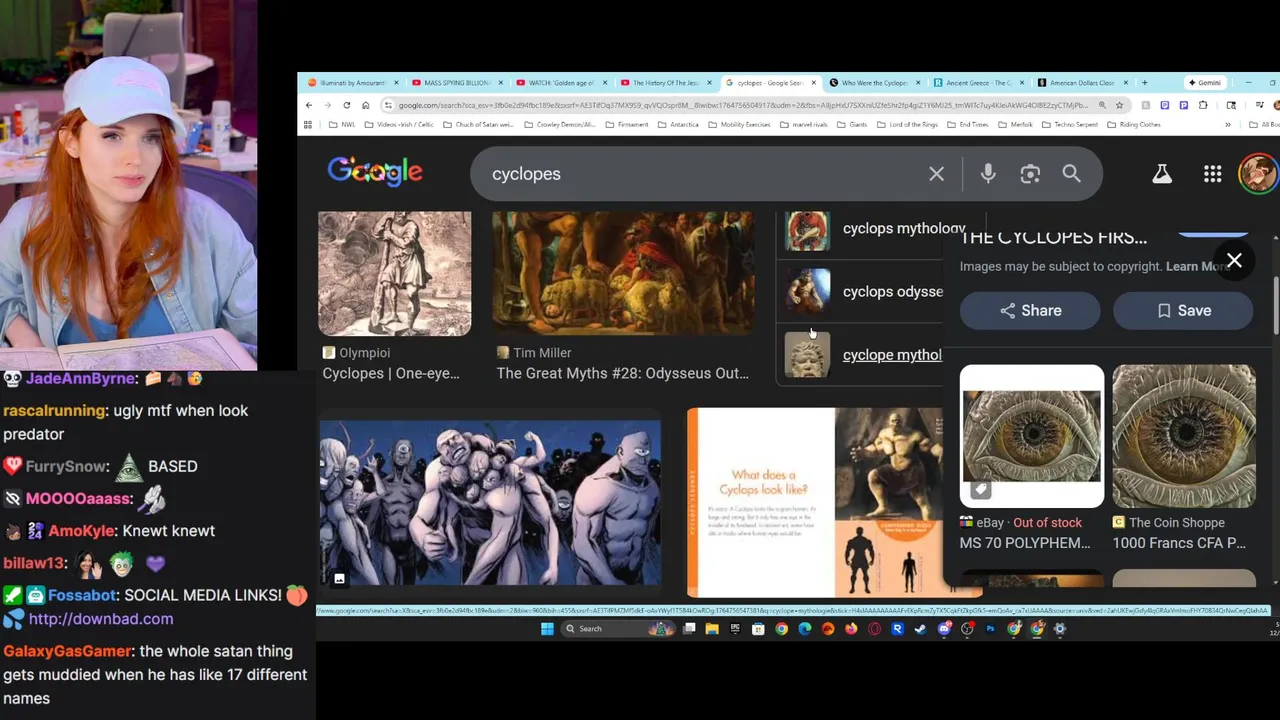Open the Gemini button in Chrome
This screenshot has height=720, width=1280.
pyautogui.click(x=1203, y=83)
